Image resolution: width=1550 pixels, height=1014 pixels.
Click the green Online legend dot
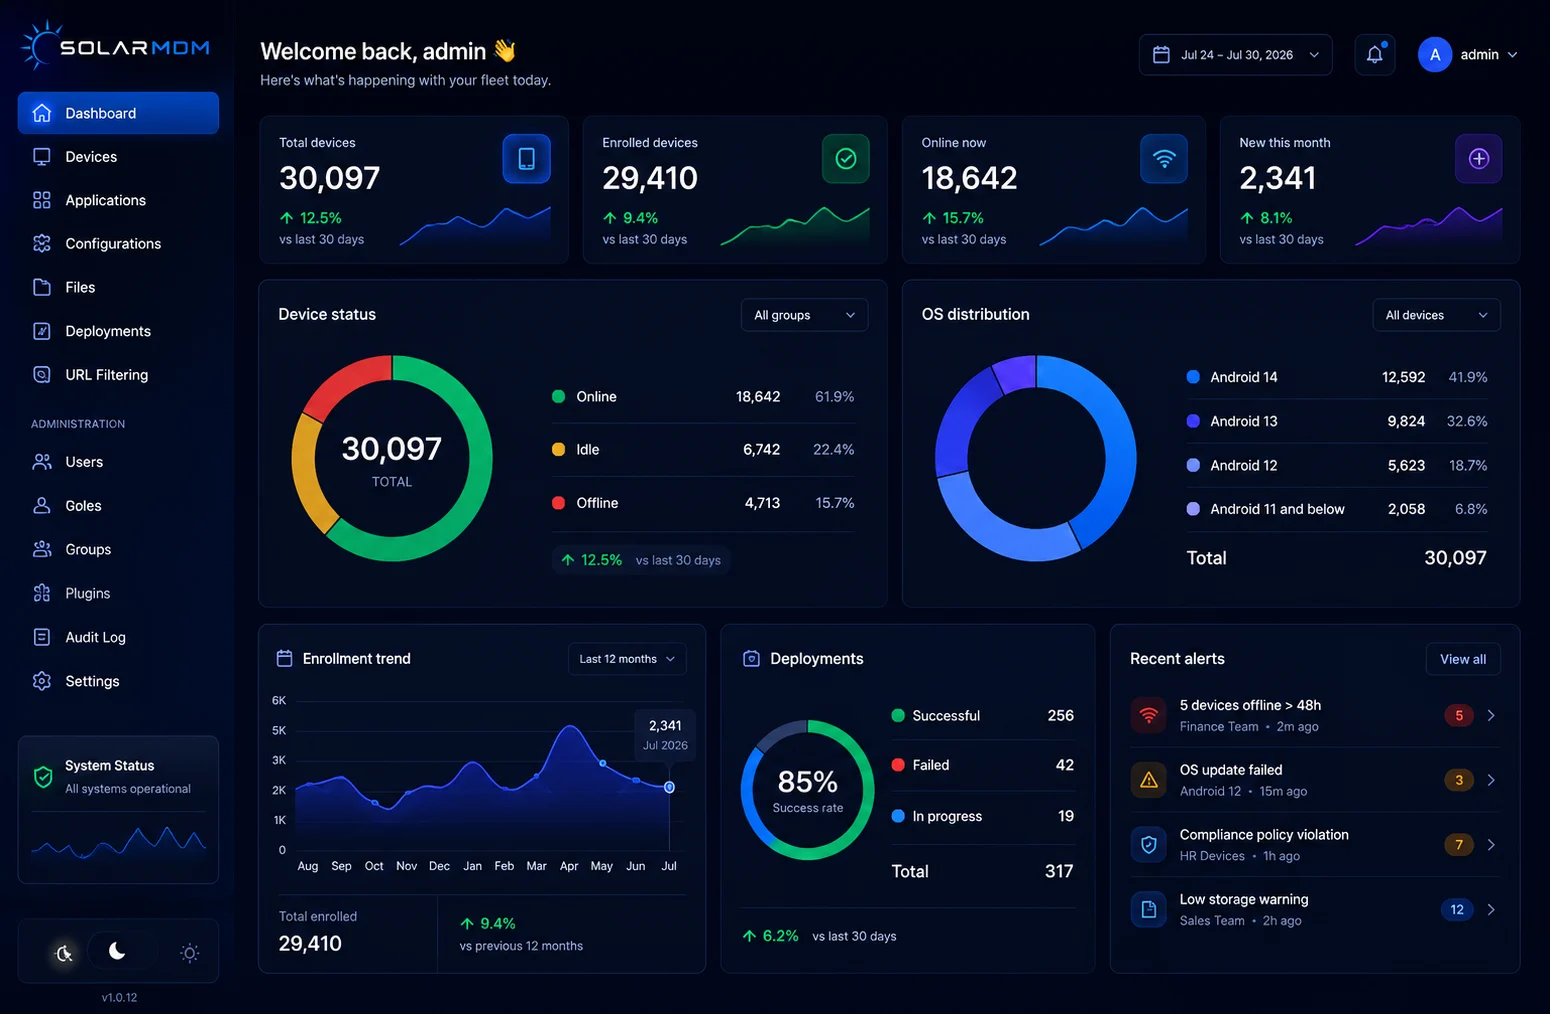(x=559, y=397)
